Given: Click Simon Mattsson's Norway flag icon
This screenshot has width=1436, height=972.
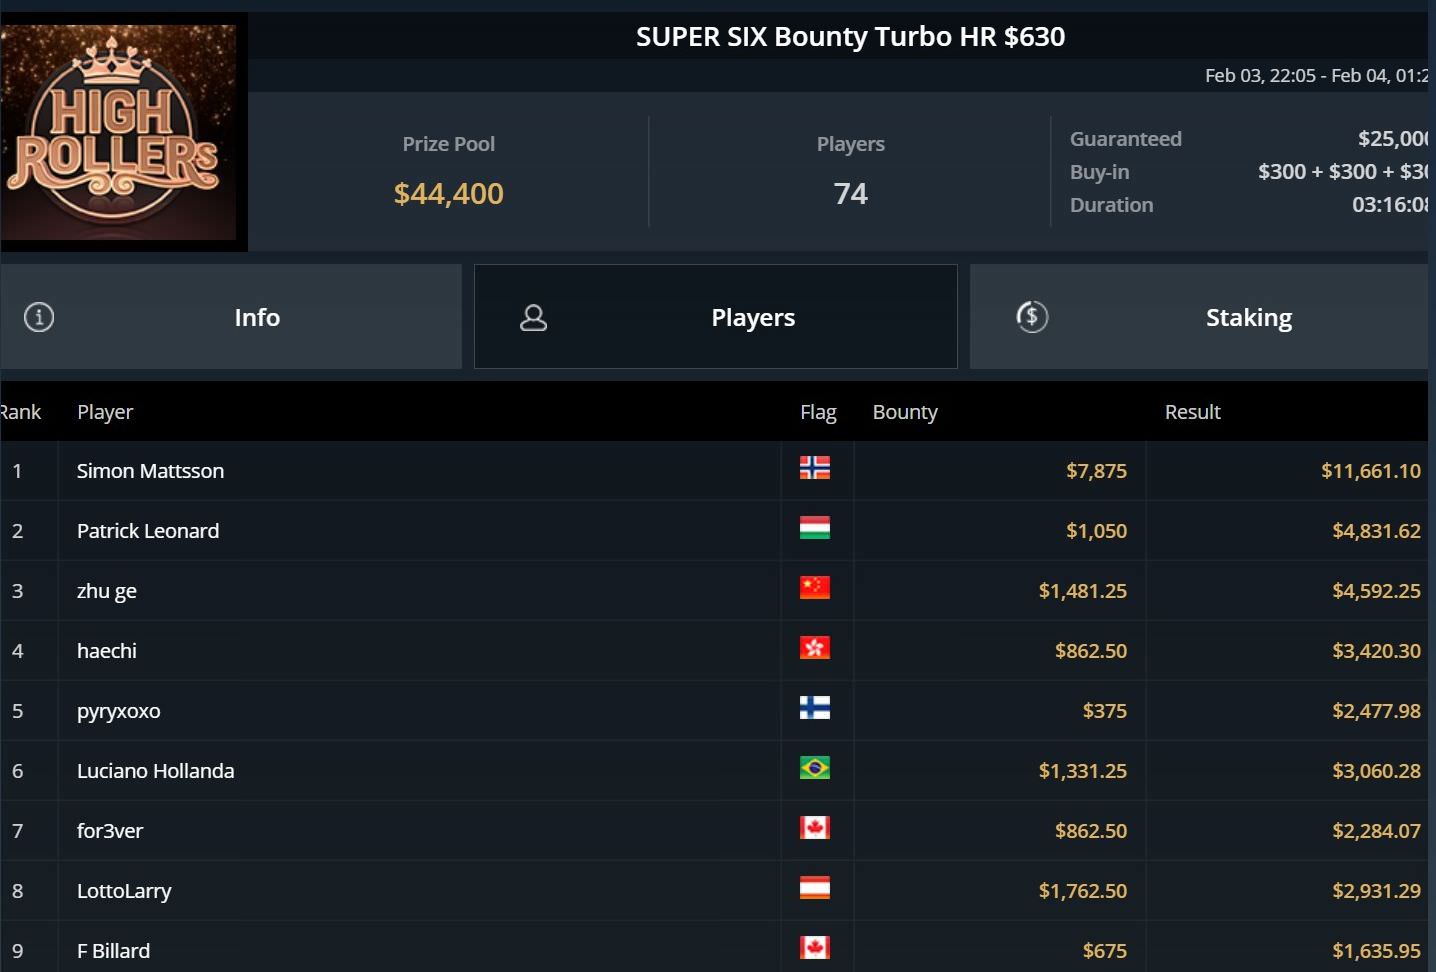Looking at the screenshot, I should pos(815,468).
